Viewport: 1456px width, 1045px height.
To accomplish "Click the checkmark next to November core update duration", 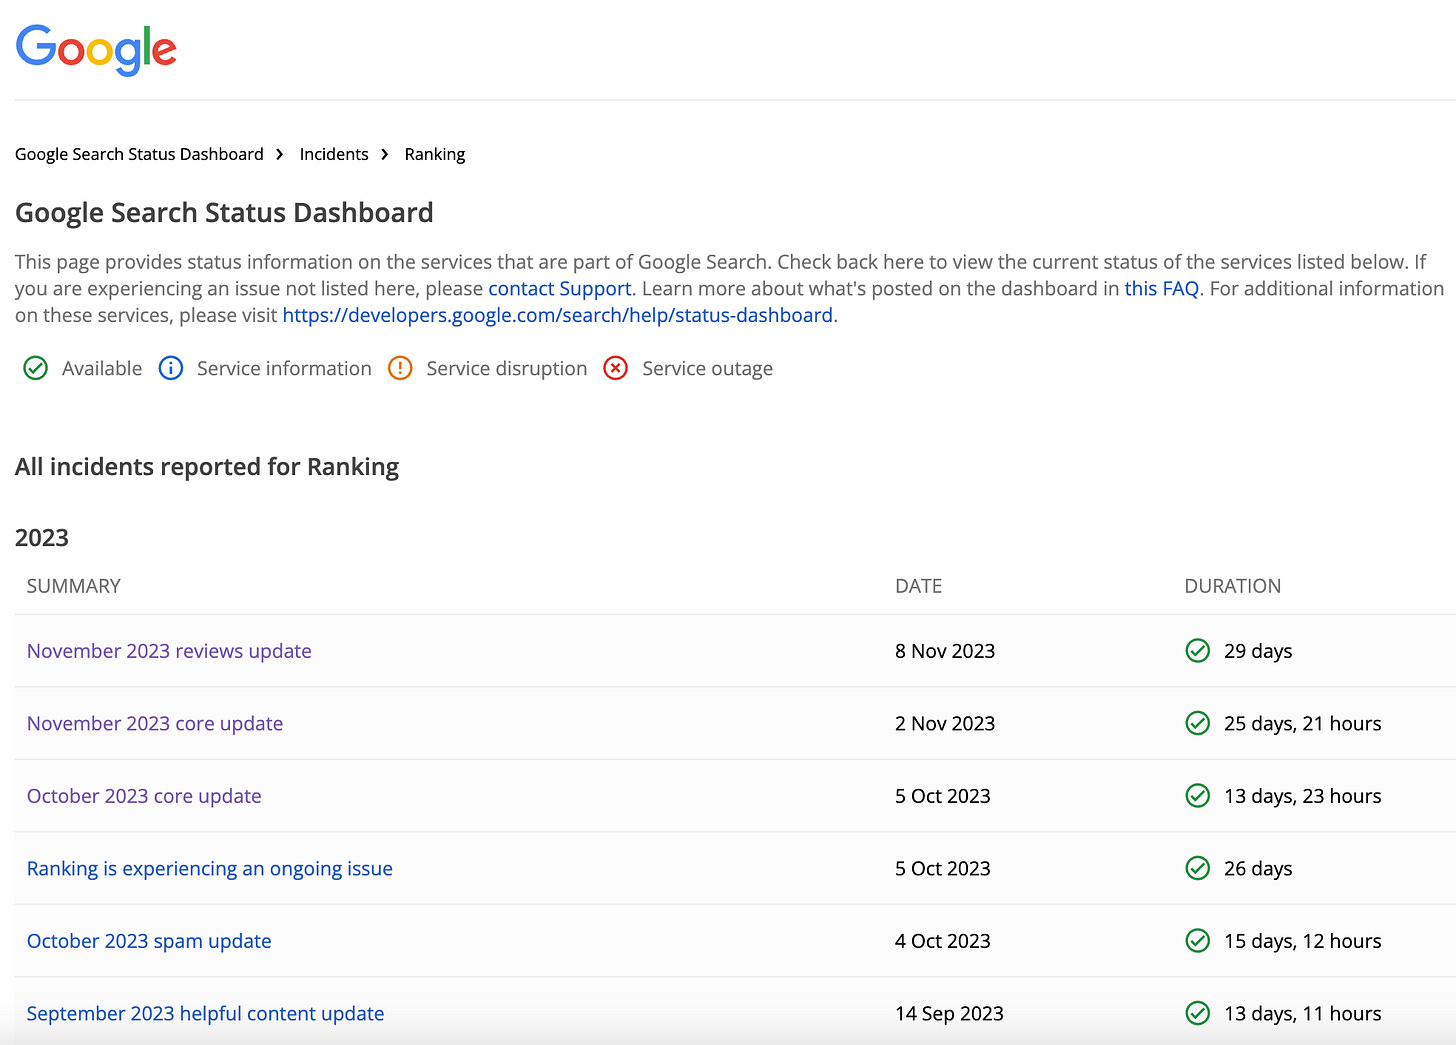I will pyautogui.click(x=1197, y=723).
